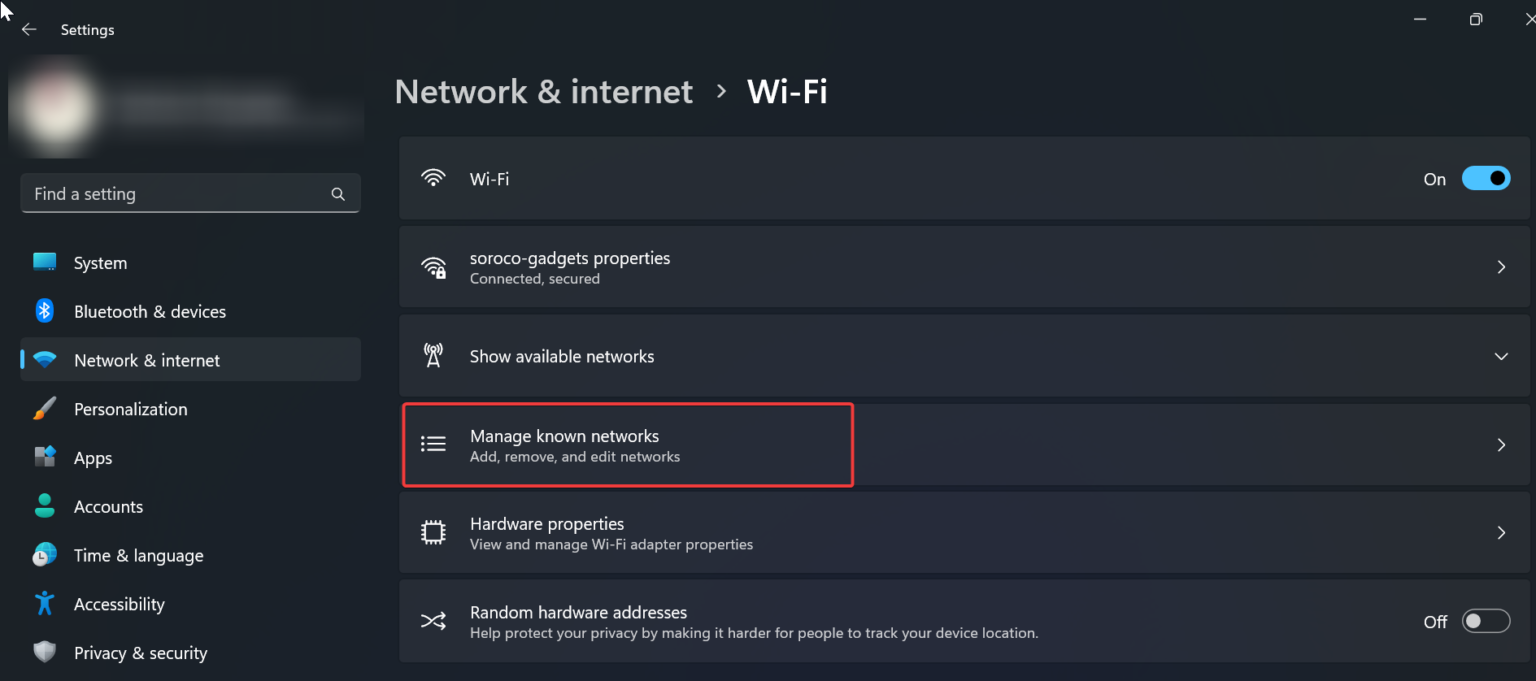This screenshot has height=681, width=1536.
Task: Enable Random hardware addresses toggle
Action: tap(1485, 622)
